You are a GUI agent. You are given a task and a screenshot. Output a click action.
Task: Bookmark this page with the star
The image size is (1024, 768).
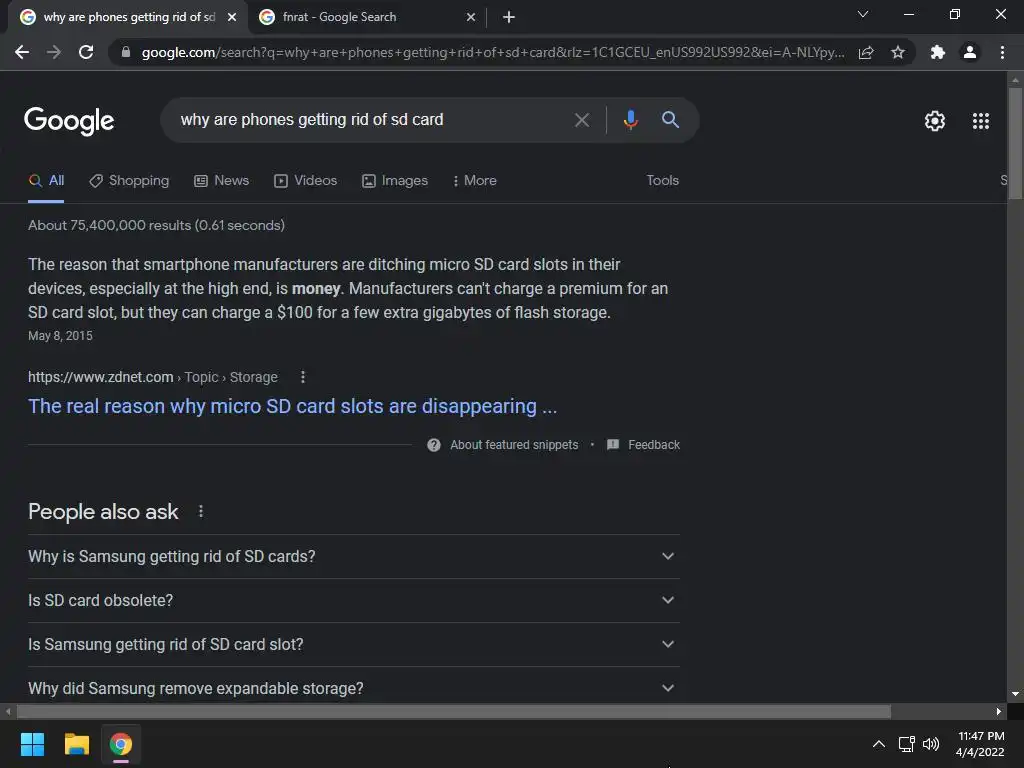[898, 52]
